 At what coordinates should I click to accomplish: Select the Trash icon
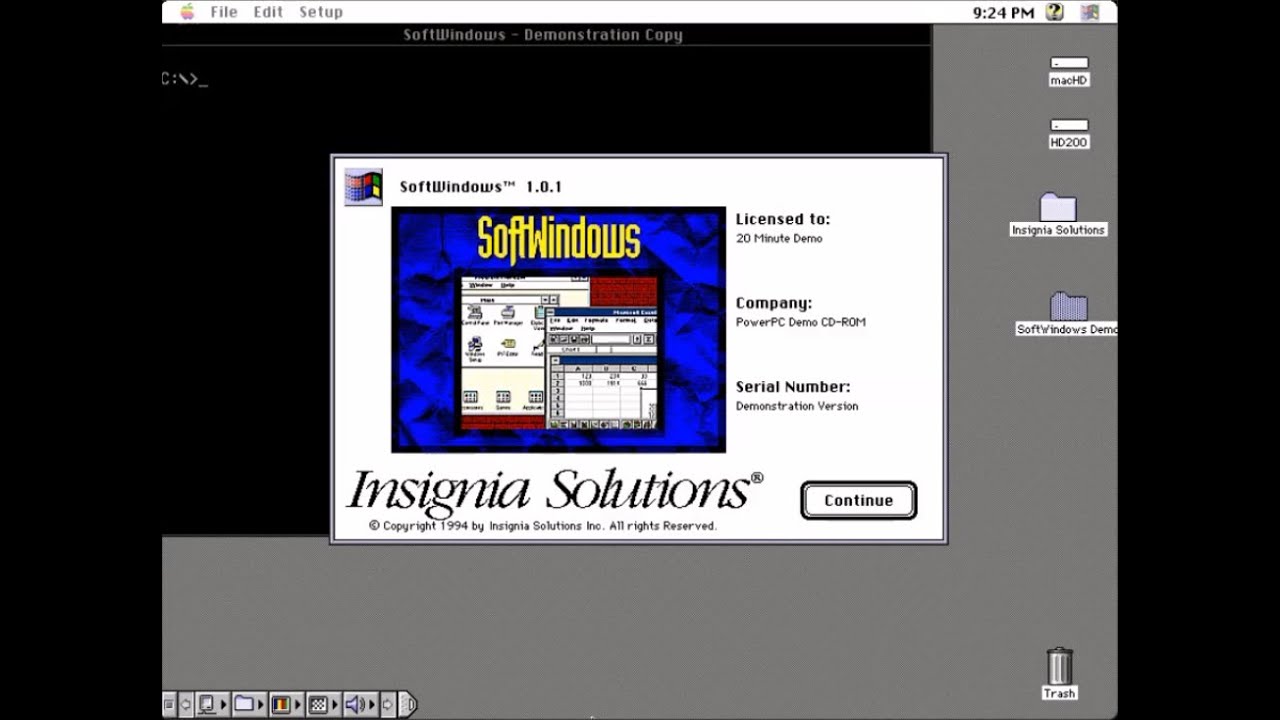tap(1059, 673)
